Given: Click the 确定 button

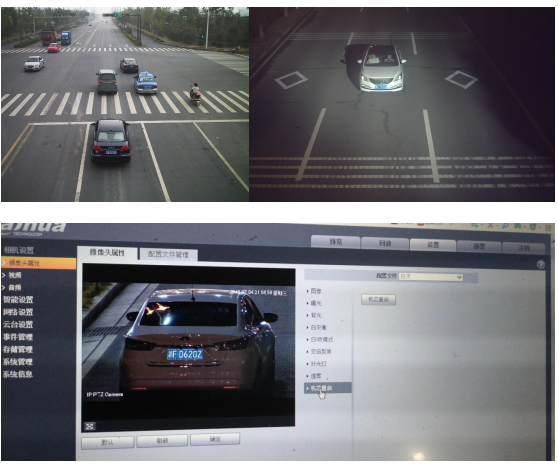Looking at the screenshot, I should pyautogui.click(x=215, y=439).
